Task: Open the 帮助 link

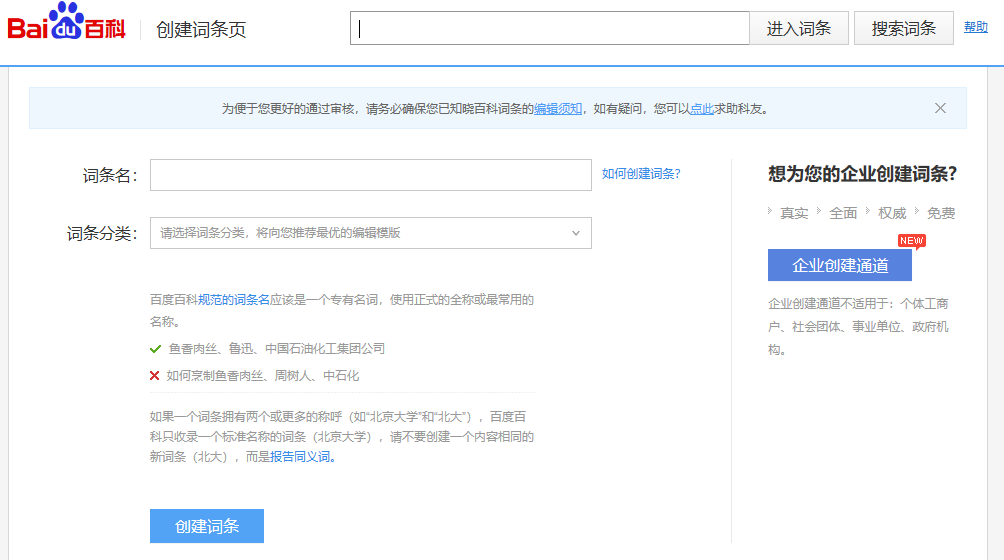Action: (x=975, y=27)
